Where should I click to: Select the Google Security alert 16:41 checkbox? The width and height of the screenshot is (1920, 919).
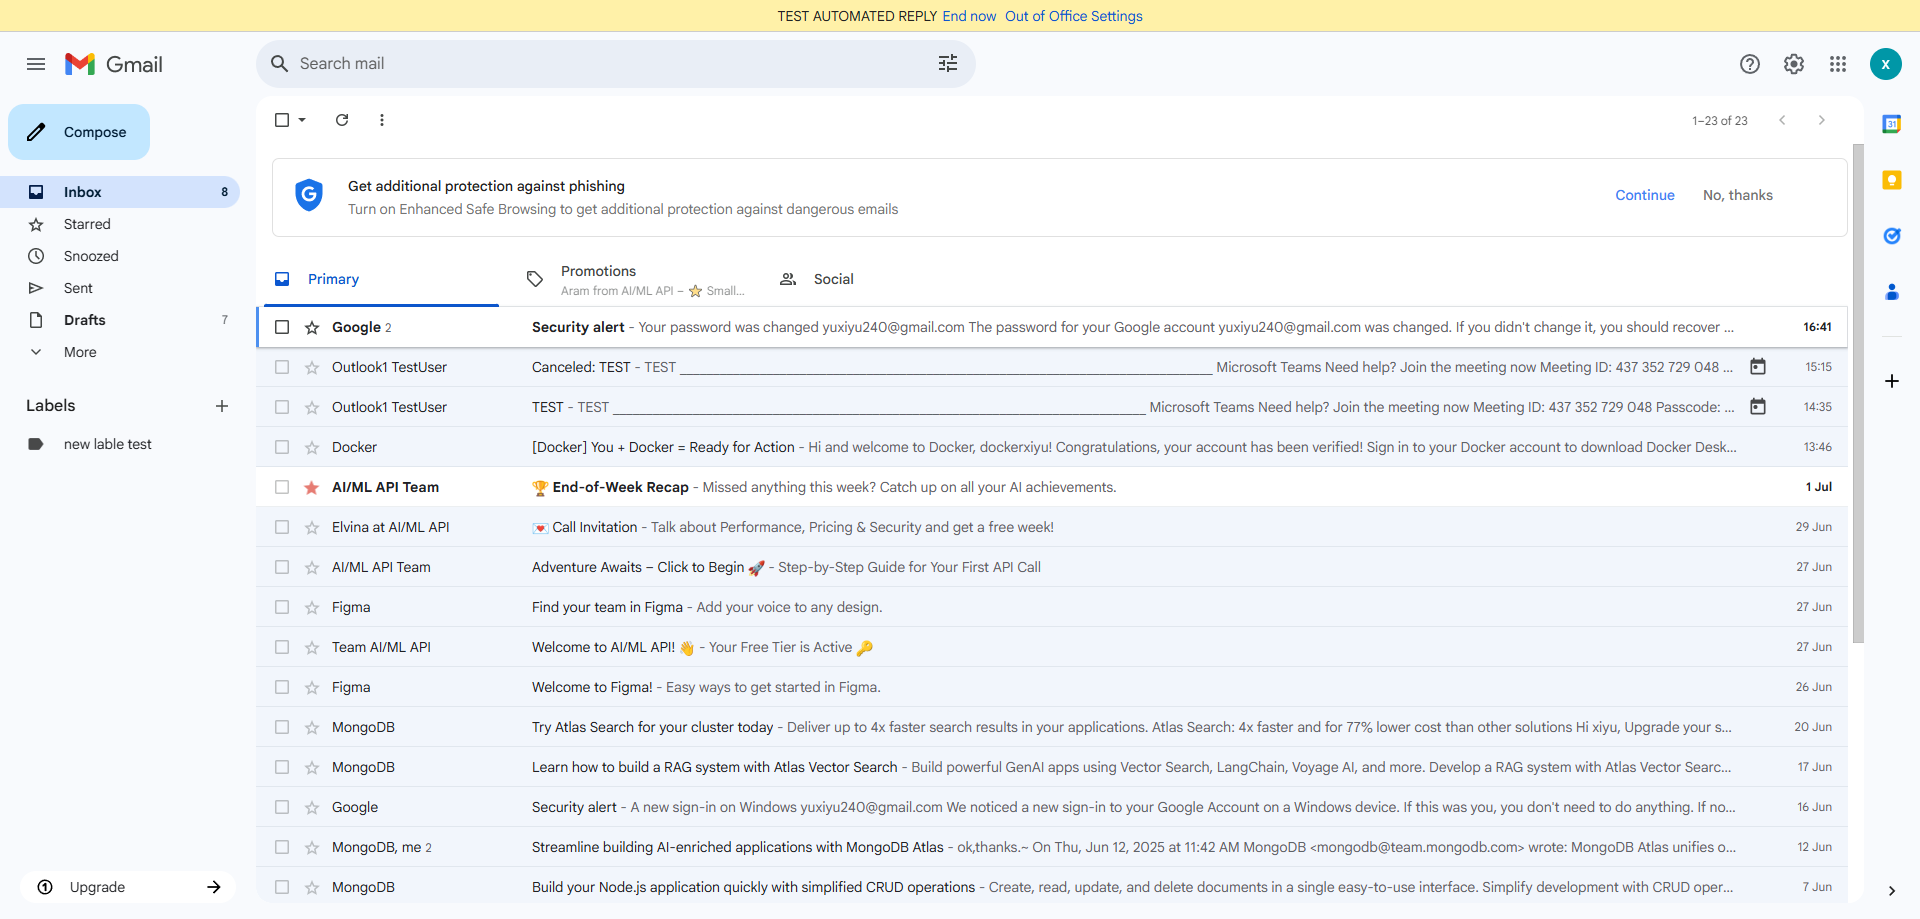click(x=282, y=328)
